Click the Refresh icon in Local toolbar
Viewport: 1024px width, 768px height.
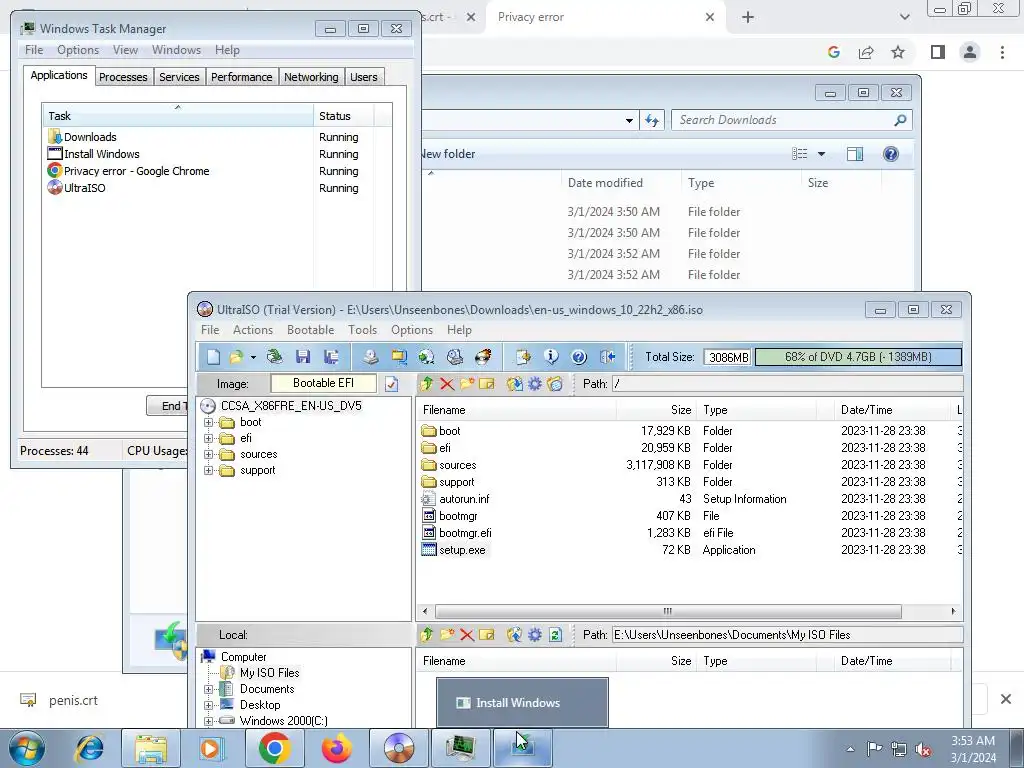click(555, 635)
